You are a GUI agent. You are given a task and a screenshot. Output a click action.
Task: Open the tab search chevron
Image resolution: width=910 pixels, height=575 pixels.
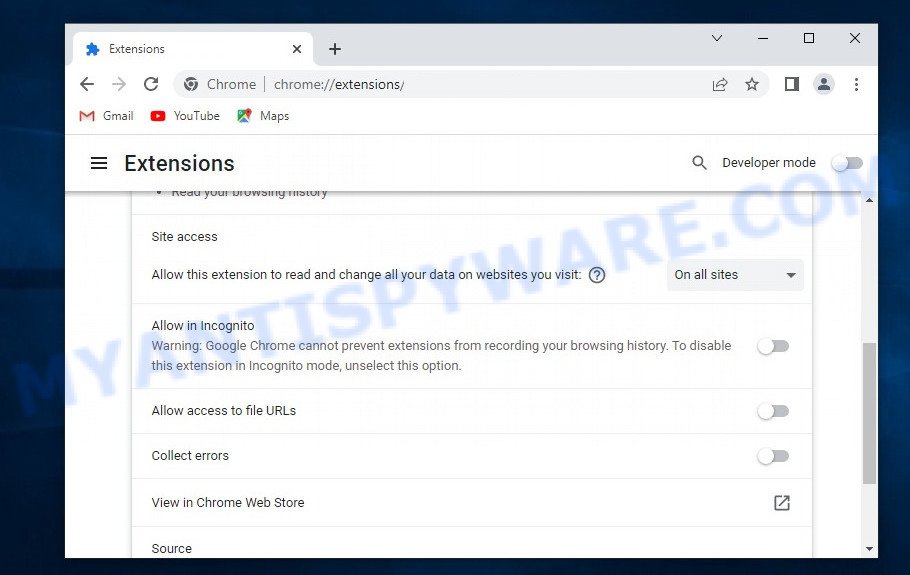(x=717, y=38)
